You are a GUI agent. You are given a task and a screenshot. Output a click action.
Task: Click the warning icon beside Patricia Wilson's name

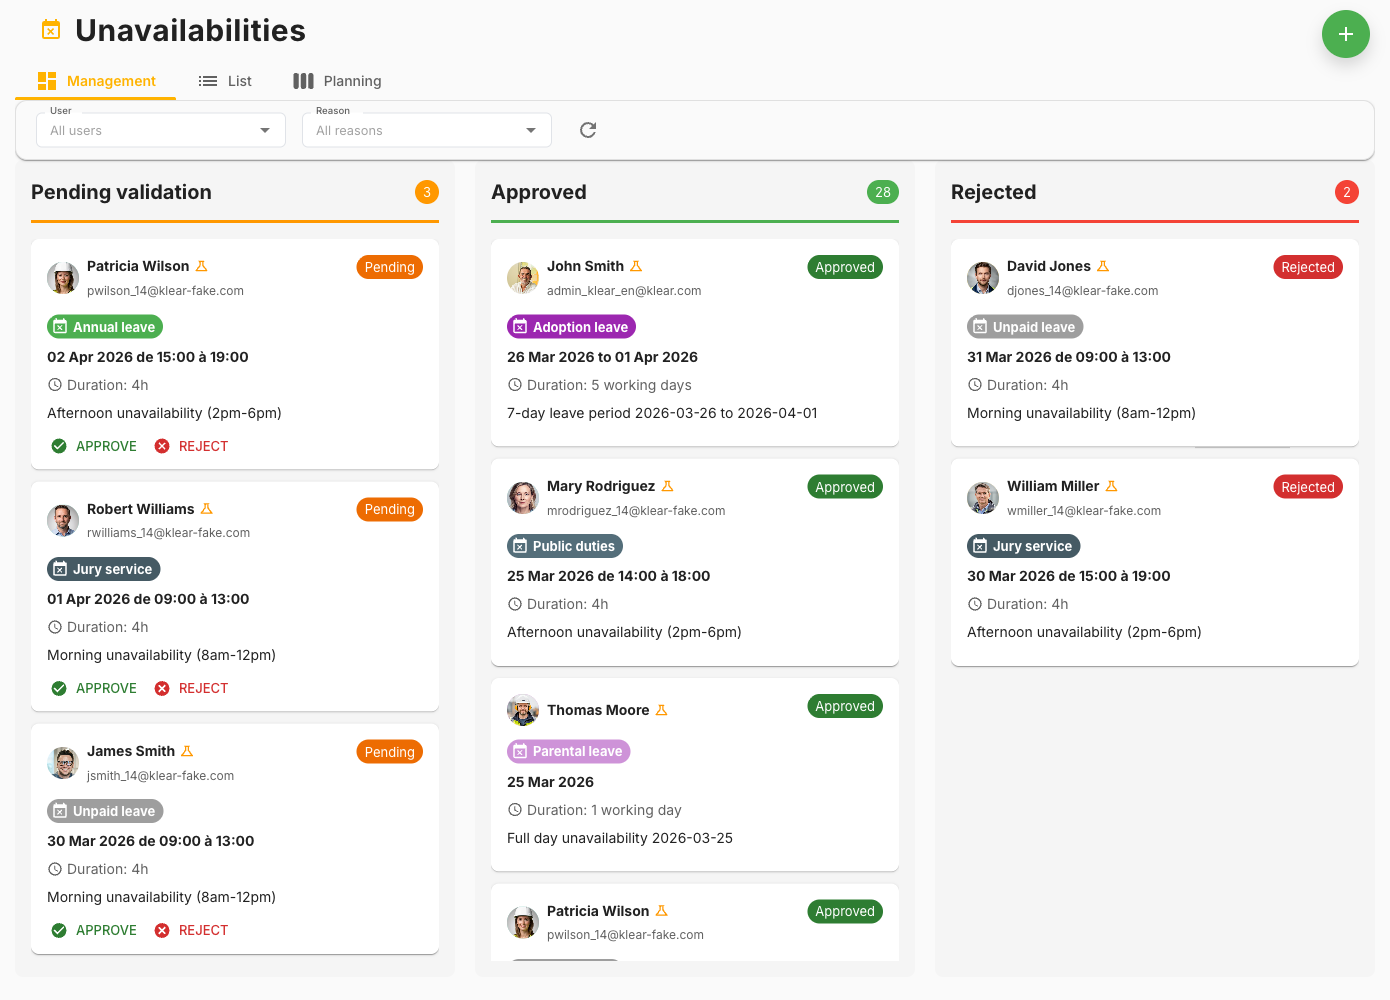(x=202, y=265)
